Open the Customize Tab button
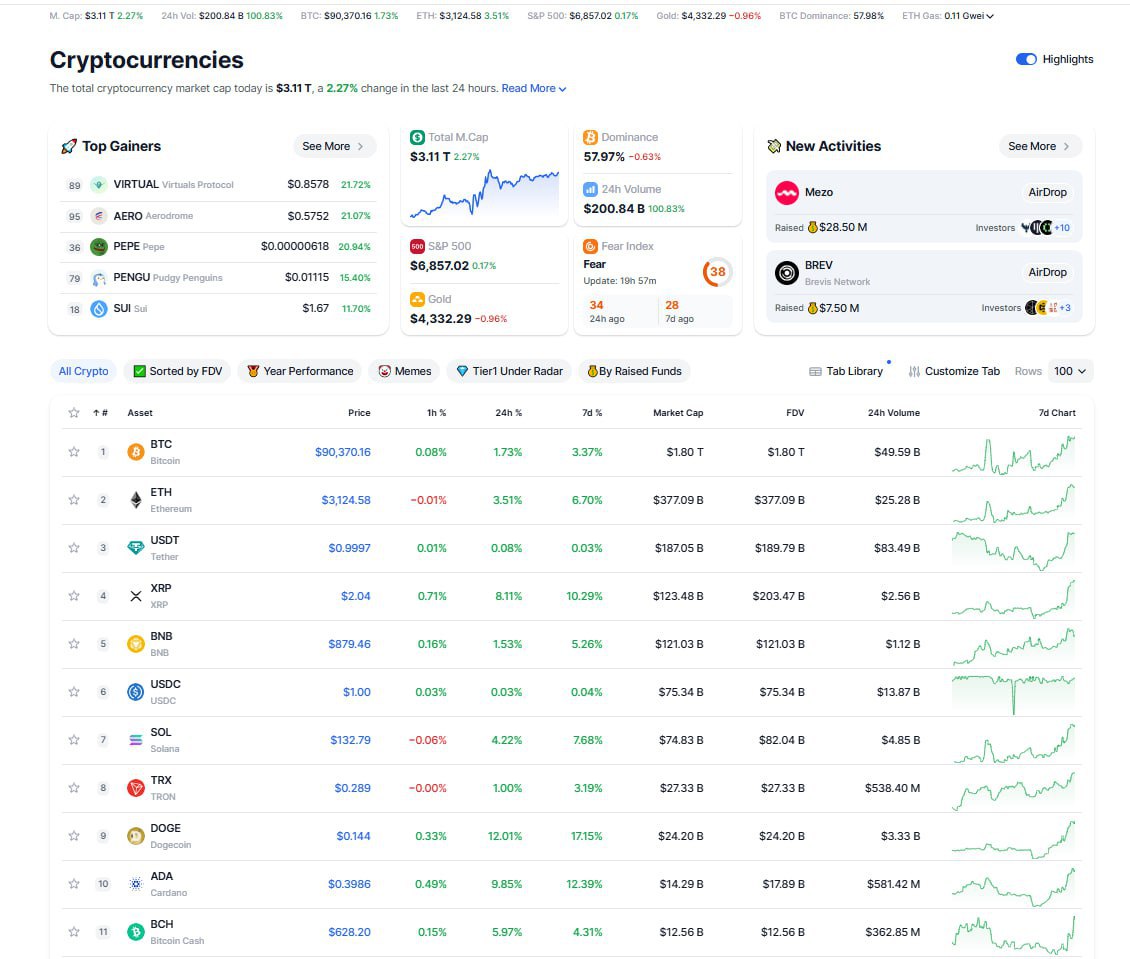The width and height of the screenshot is (1130, 959). (953, 371)
